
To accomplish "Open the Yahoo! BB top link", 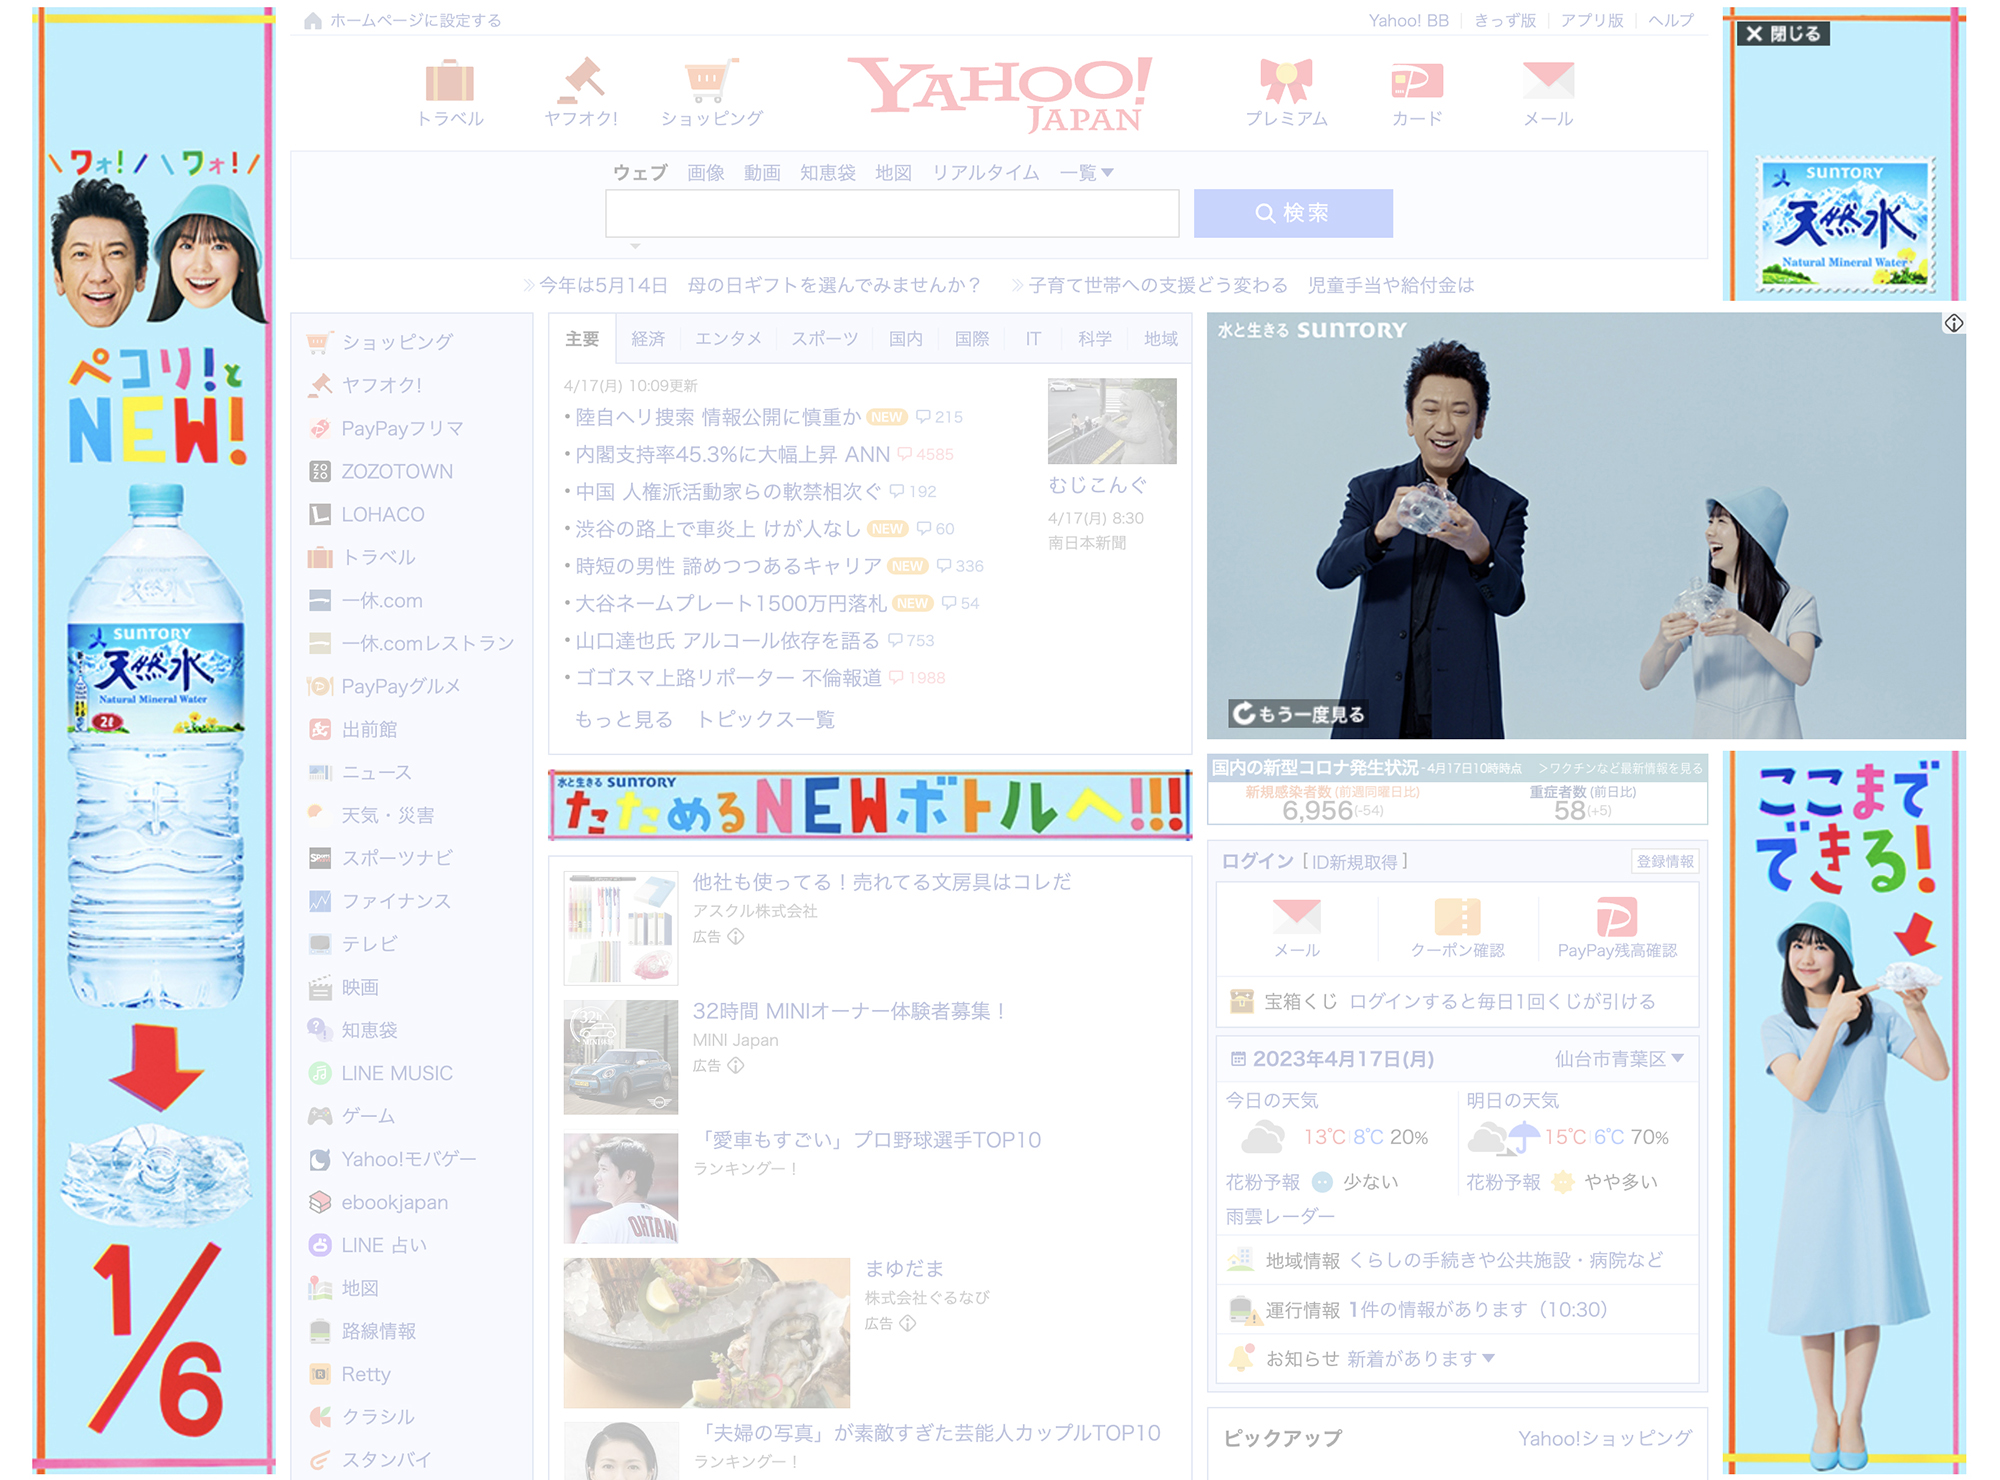I will 1408,20.
